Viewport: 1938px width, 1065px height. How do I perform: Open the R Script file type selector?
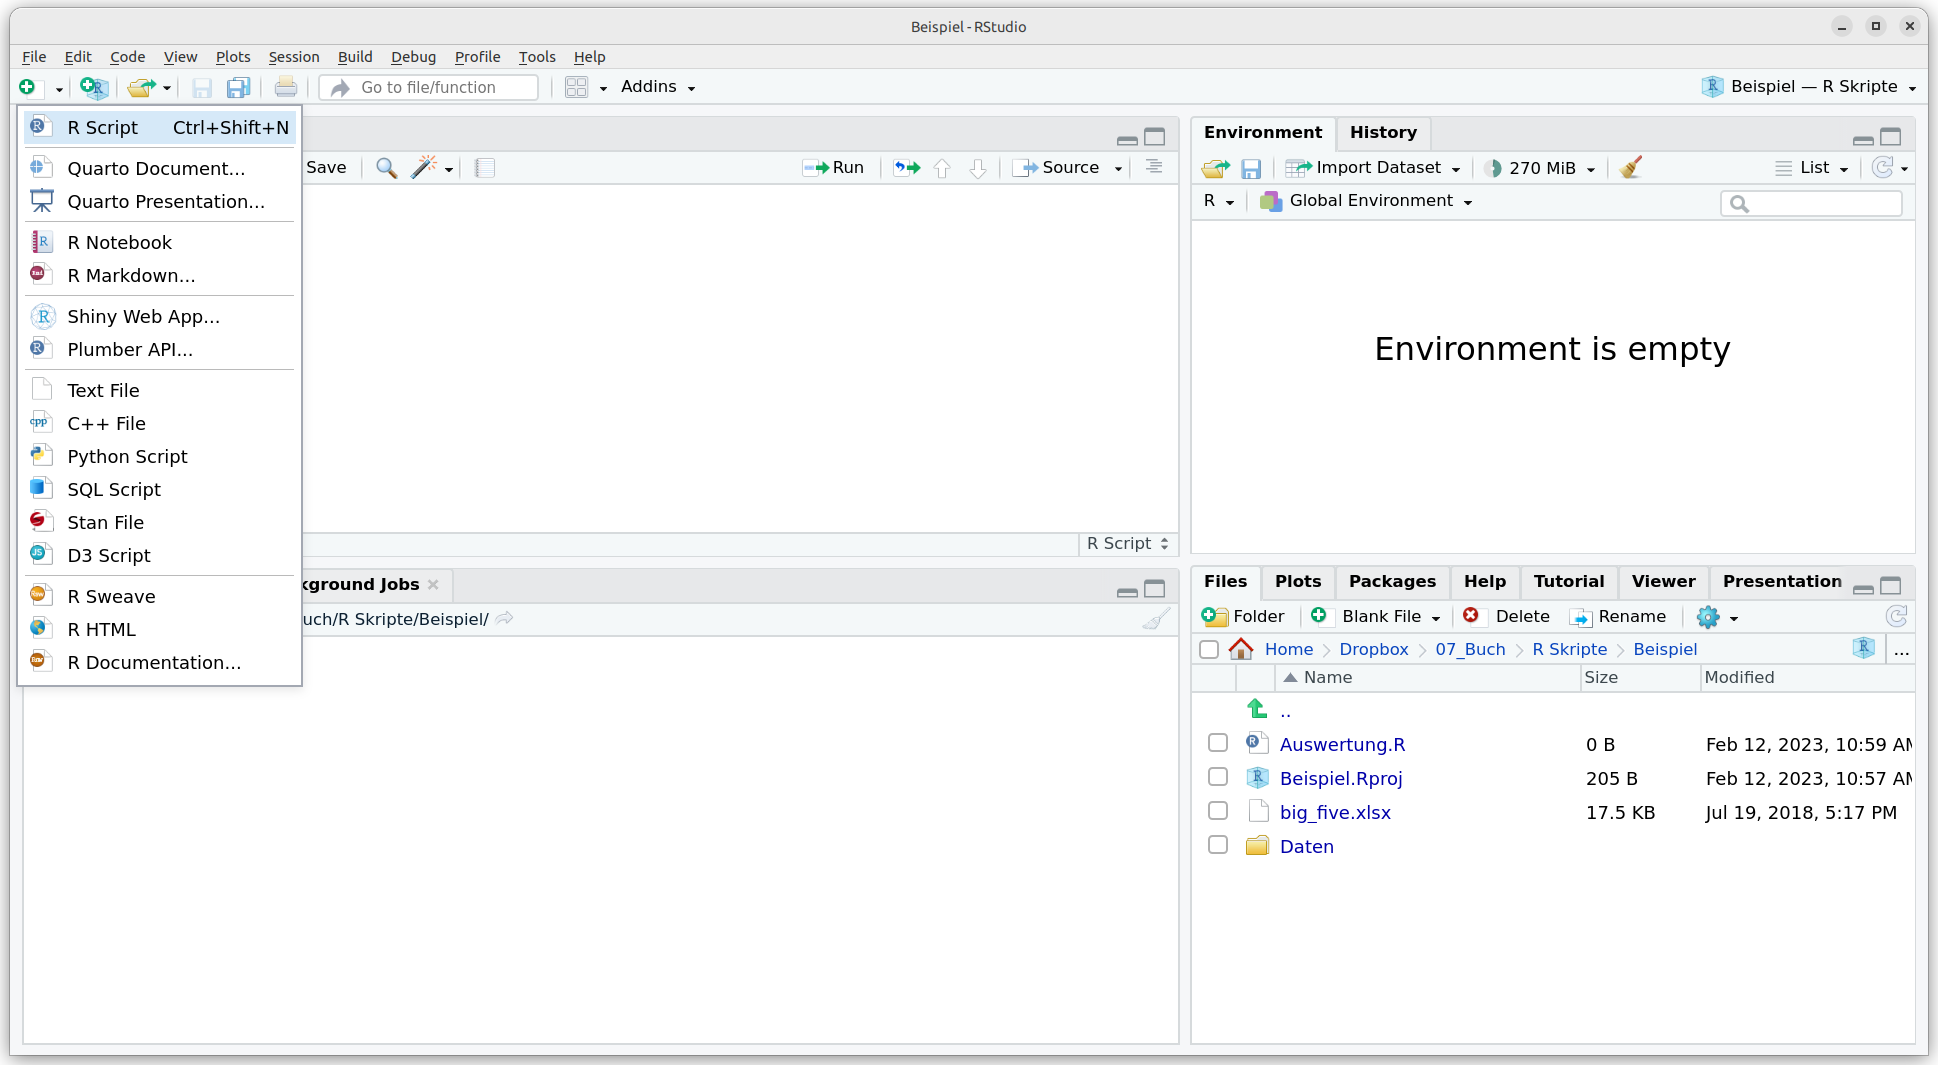(1128, 543)
